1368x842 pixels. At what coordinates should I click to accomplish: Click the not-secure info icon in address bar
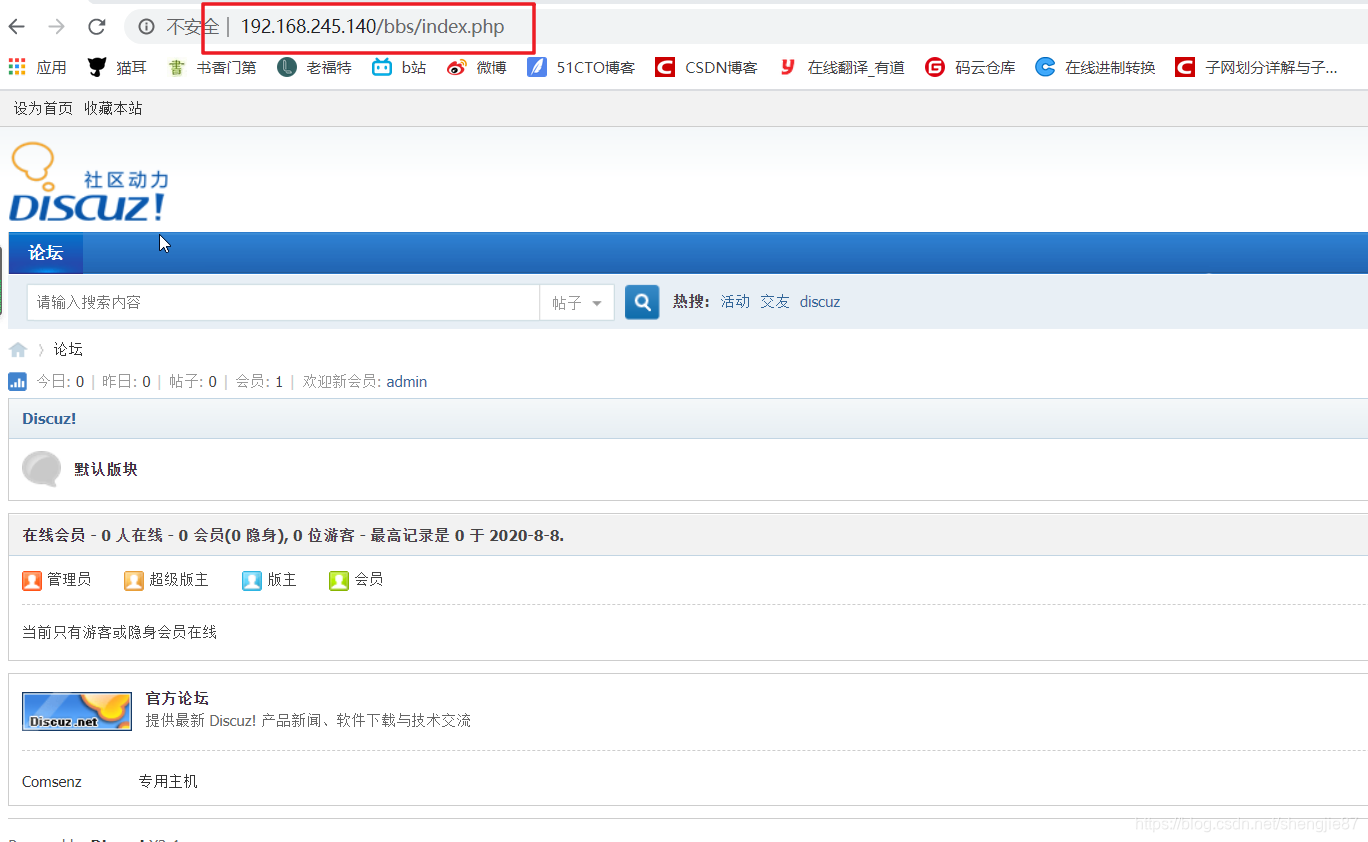(146, 27)
